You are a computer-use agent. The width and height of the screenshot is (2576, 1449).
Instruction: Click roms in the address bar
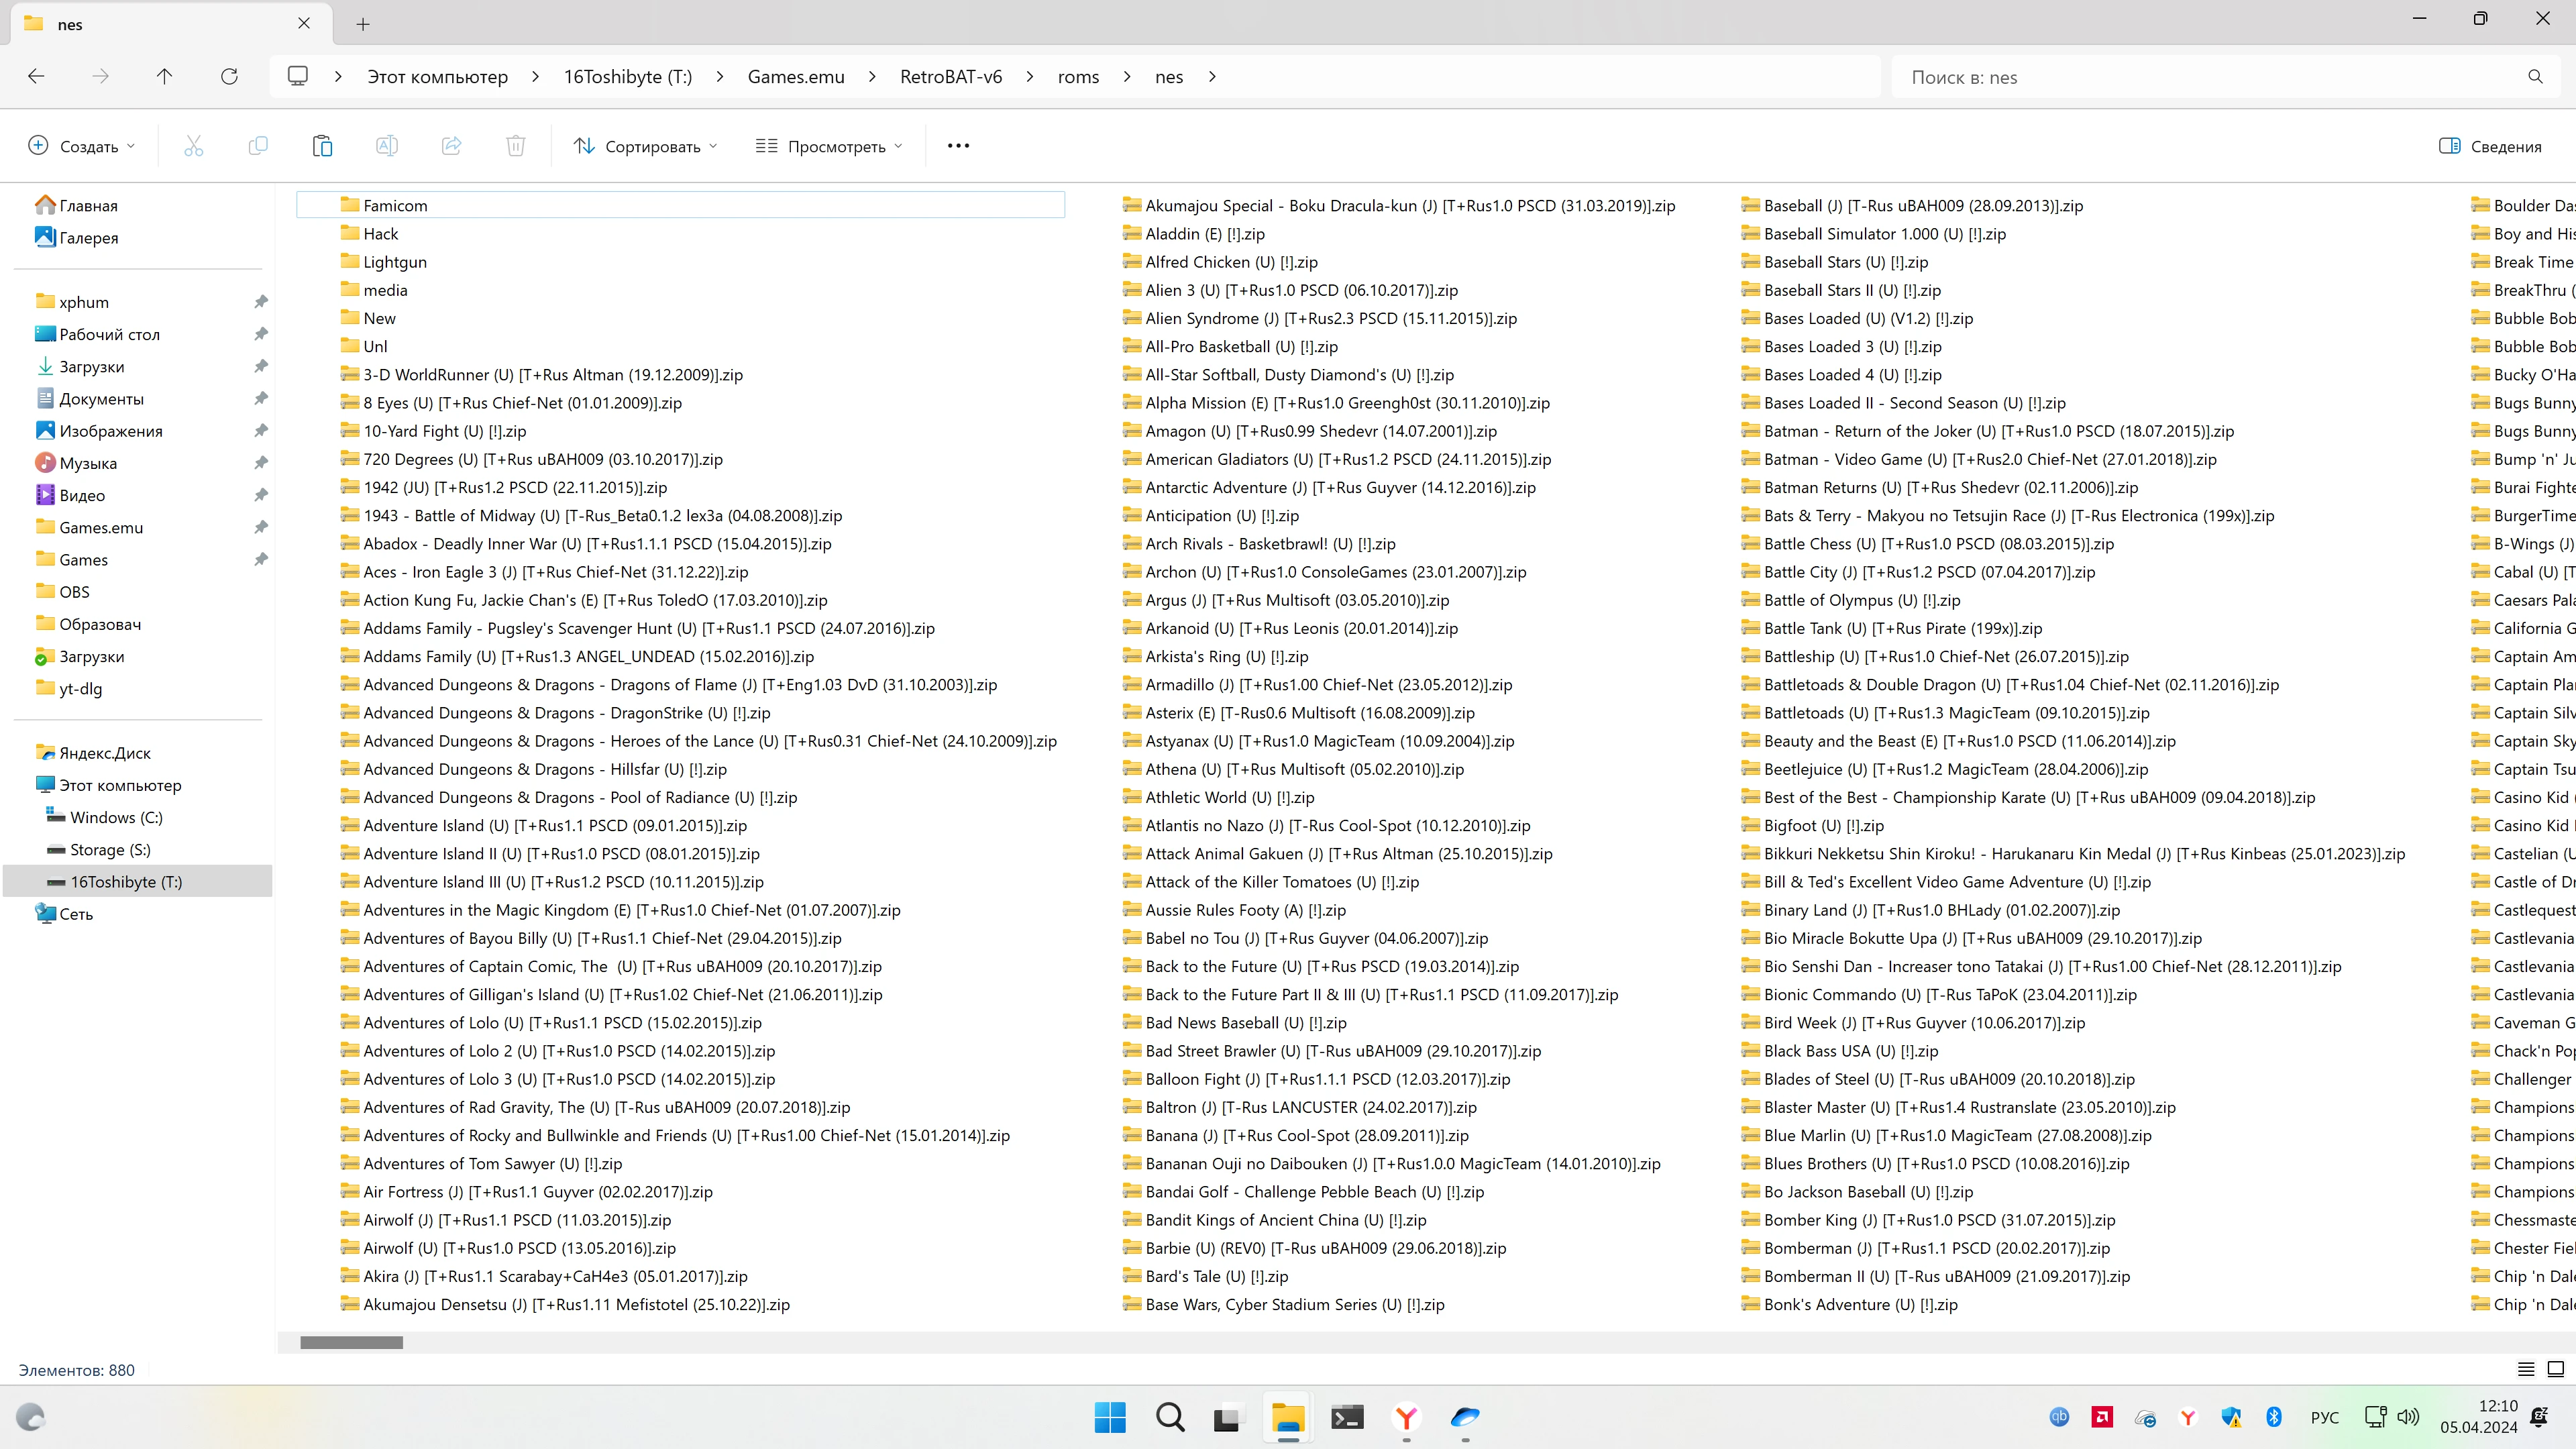point(1078,77)
